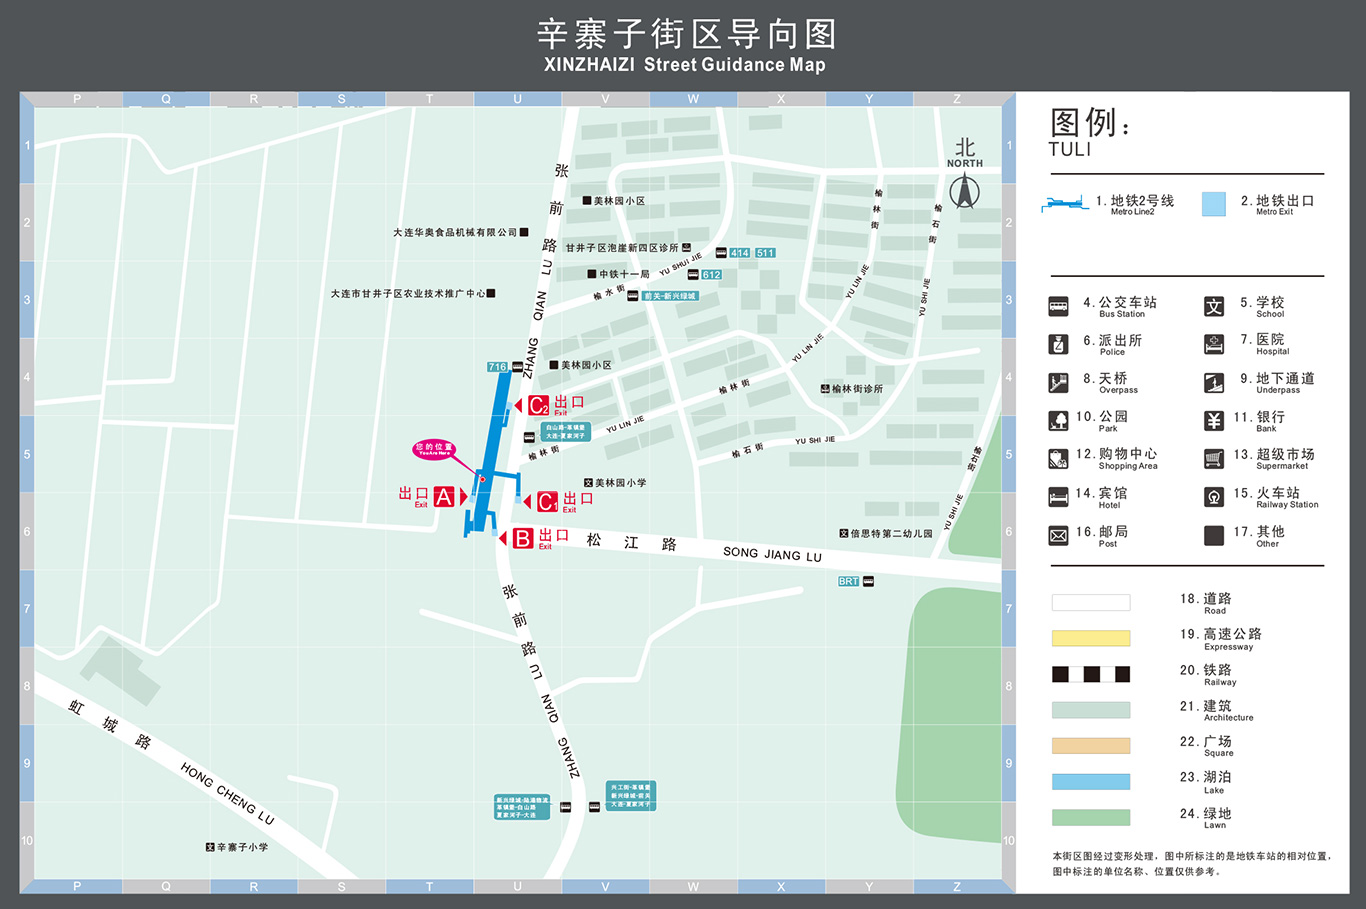Select the Underpass legend icon
Screen dimensions: 1366x909
(1213, 383)
